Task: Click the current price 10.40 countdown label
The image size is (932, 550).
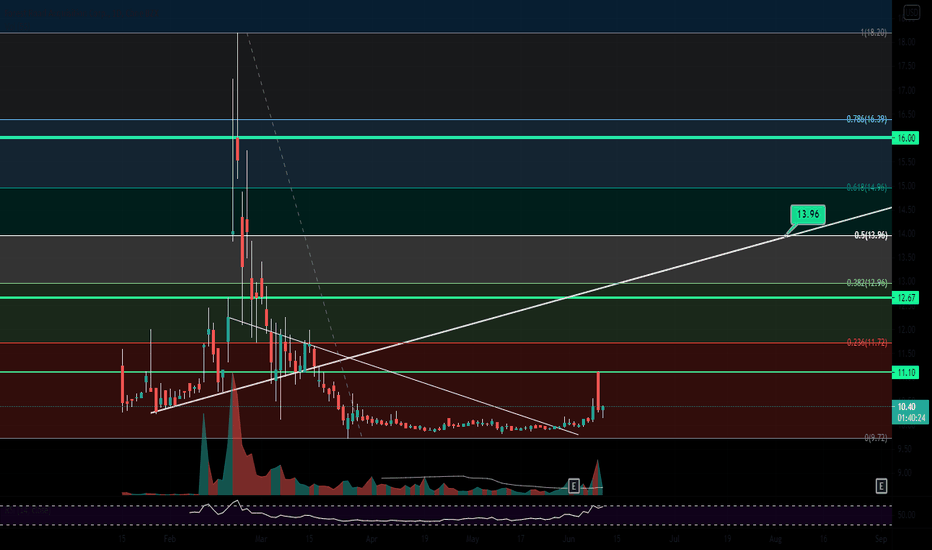Action: click(911, 412)
